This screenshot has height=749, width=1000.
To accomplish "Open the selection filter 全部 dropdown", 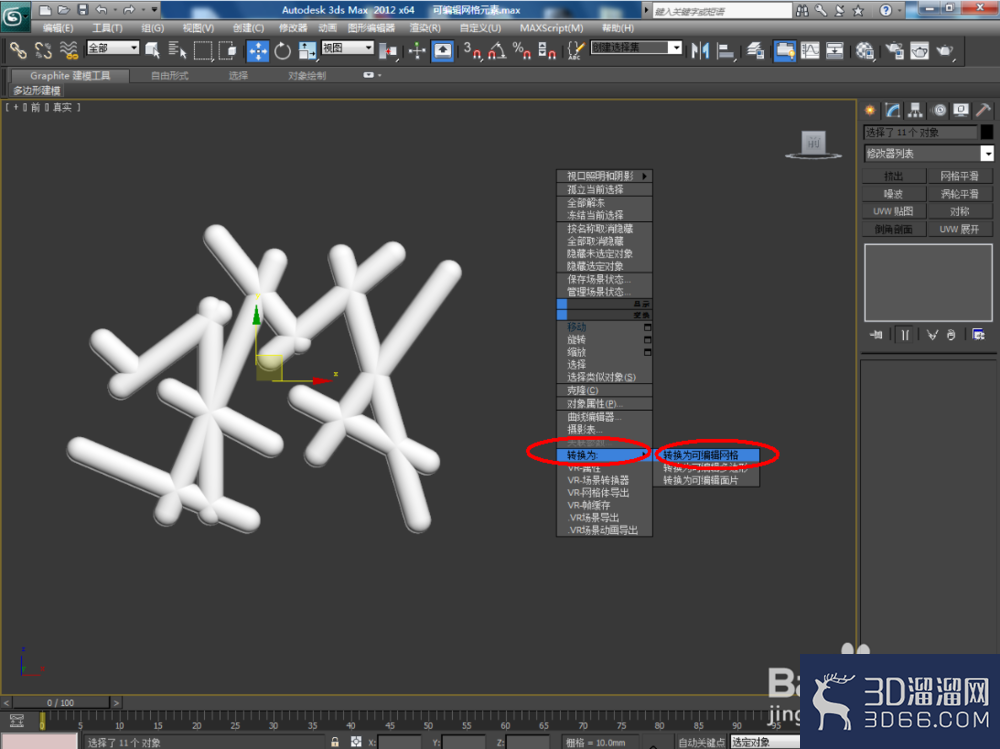I will [x=113, y=48].
